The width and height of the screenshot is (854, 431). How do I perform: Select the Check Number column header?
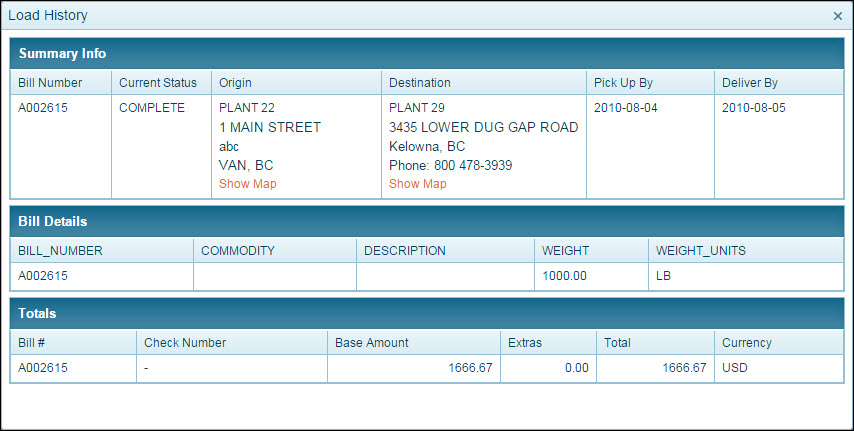pos(185,343)
